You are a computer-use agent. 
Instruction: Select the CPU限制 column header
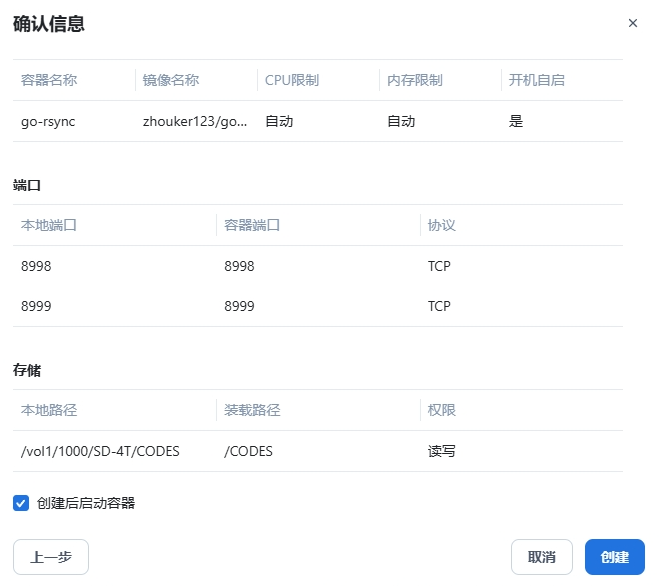[292, 80]
